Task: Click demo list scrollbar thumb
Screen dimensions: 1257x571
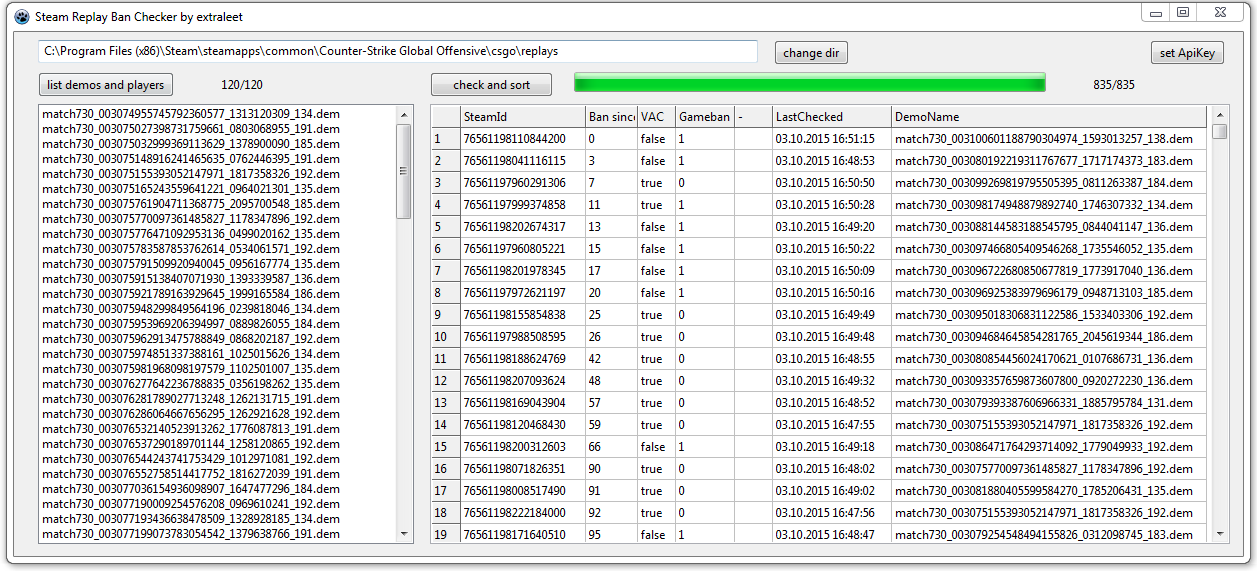Action: 404,171
